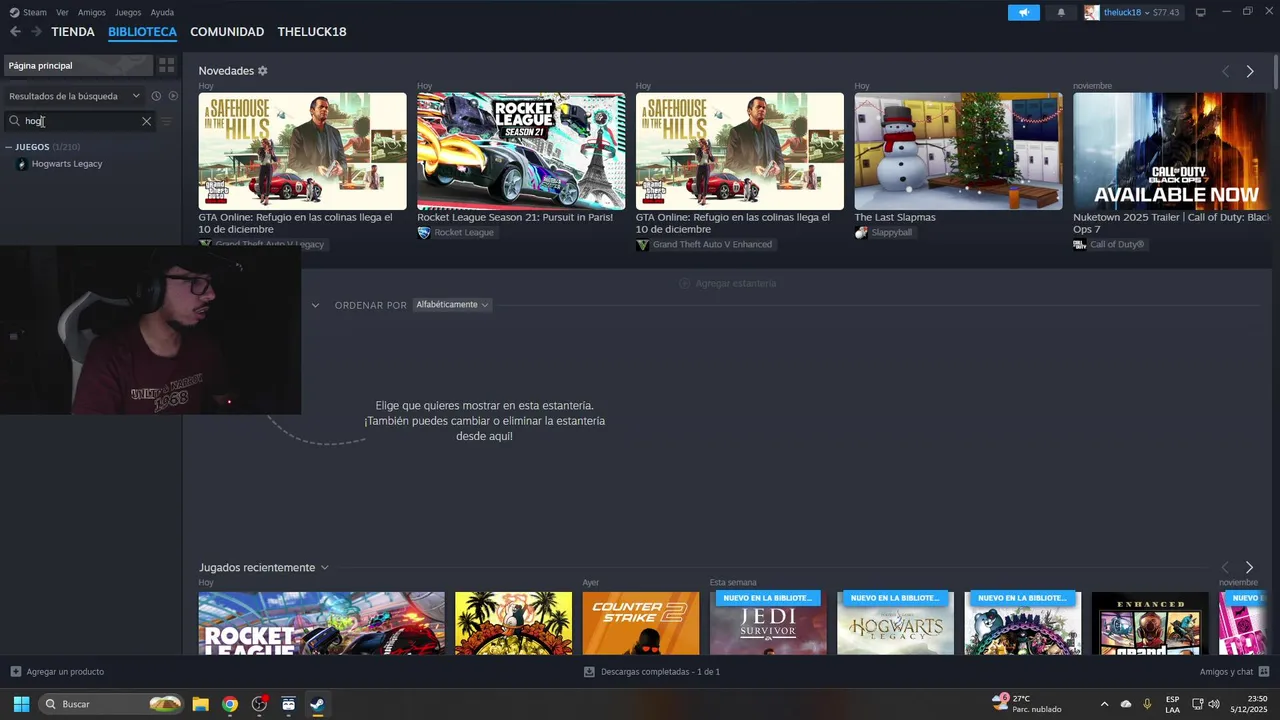Open Friends and chat icon

point(1264,672)
